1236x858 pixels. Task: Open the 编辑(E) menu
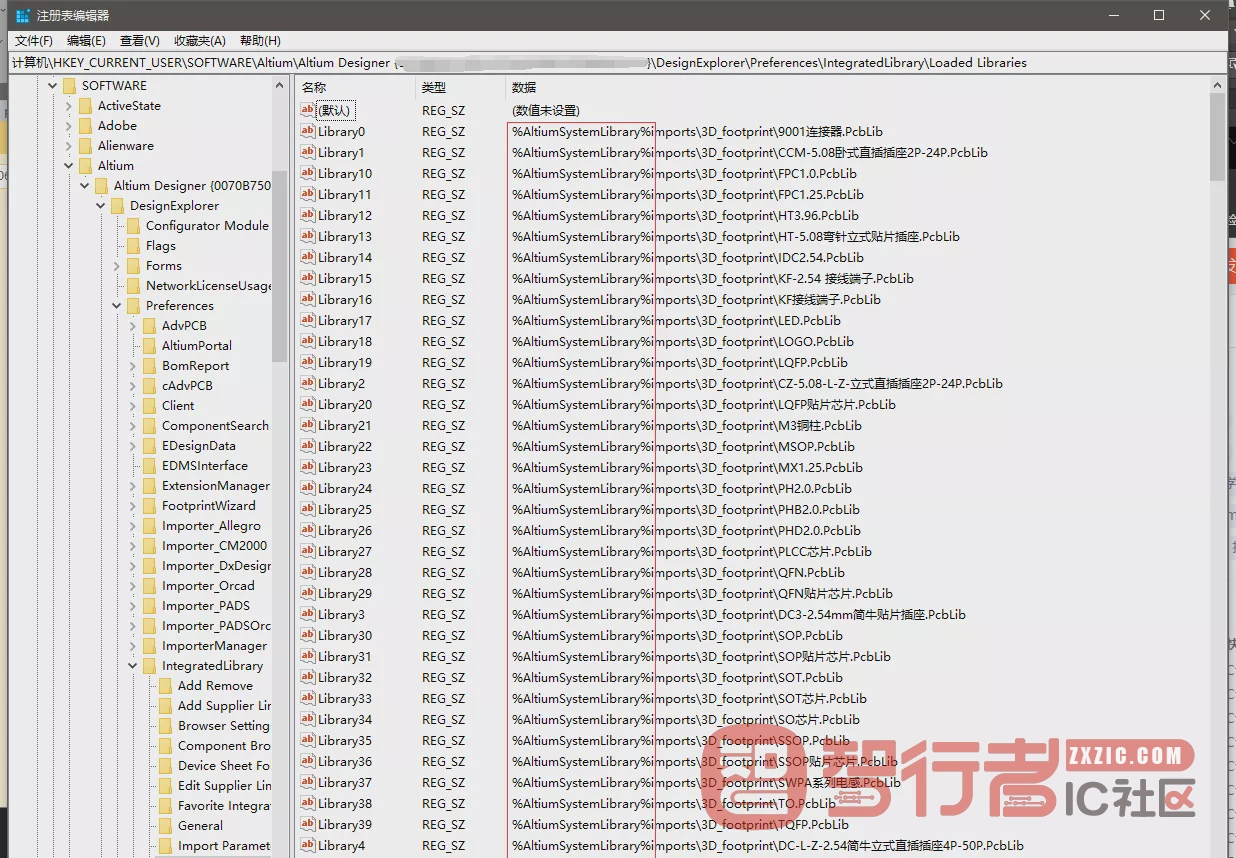click(86, 41)
